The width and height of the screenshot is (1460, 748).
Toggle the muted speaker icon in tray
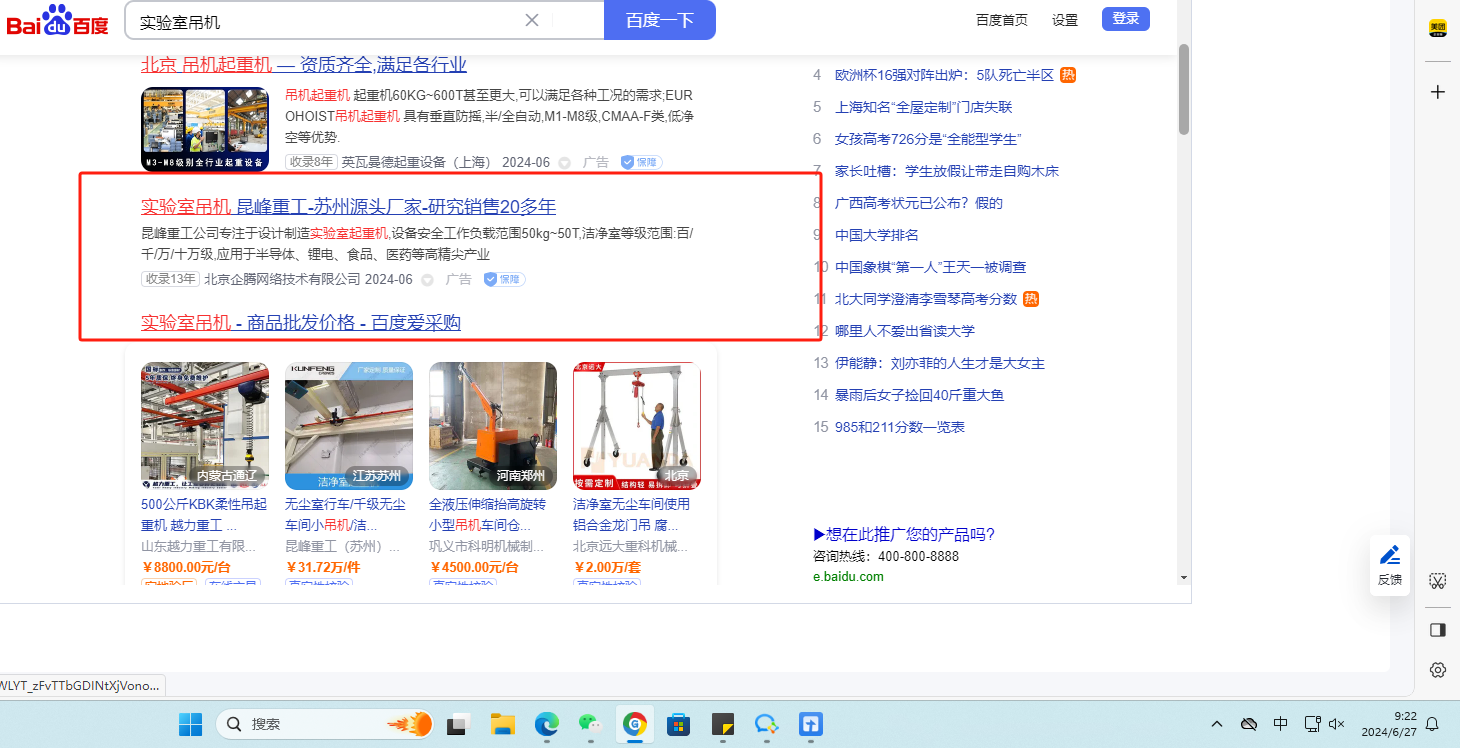[1337, 724]
